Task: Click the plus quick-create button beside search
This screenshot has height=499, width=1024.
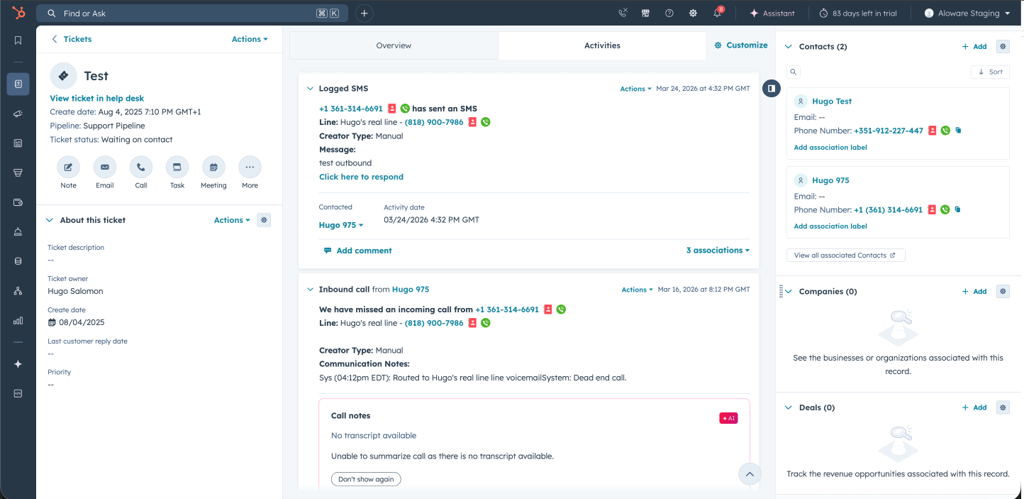Action: click(364, 13)
